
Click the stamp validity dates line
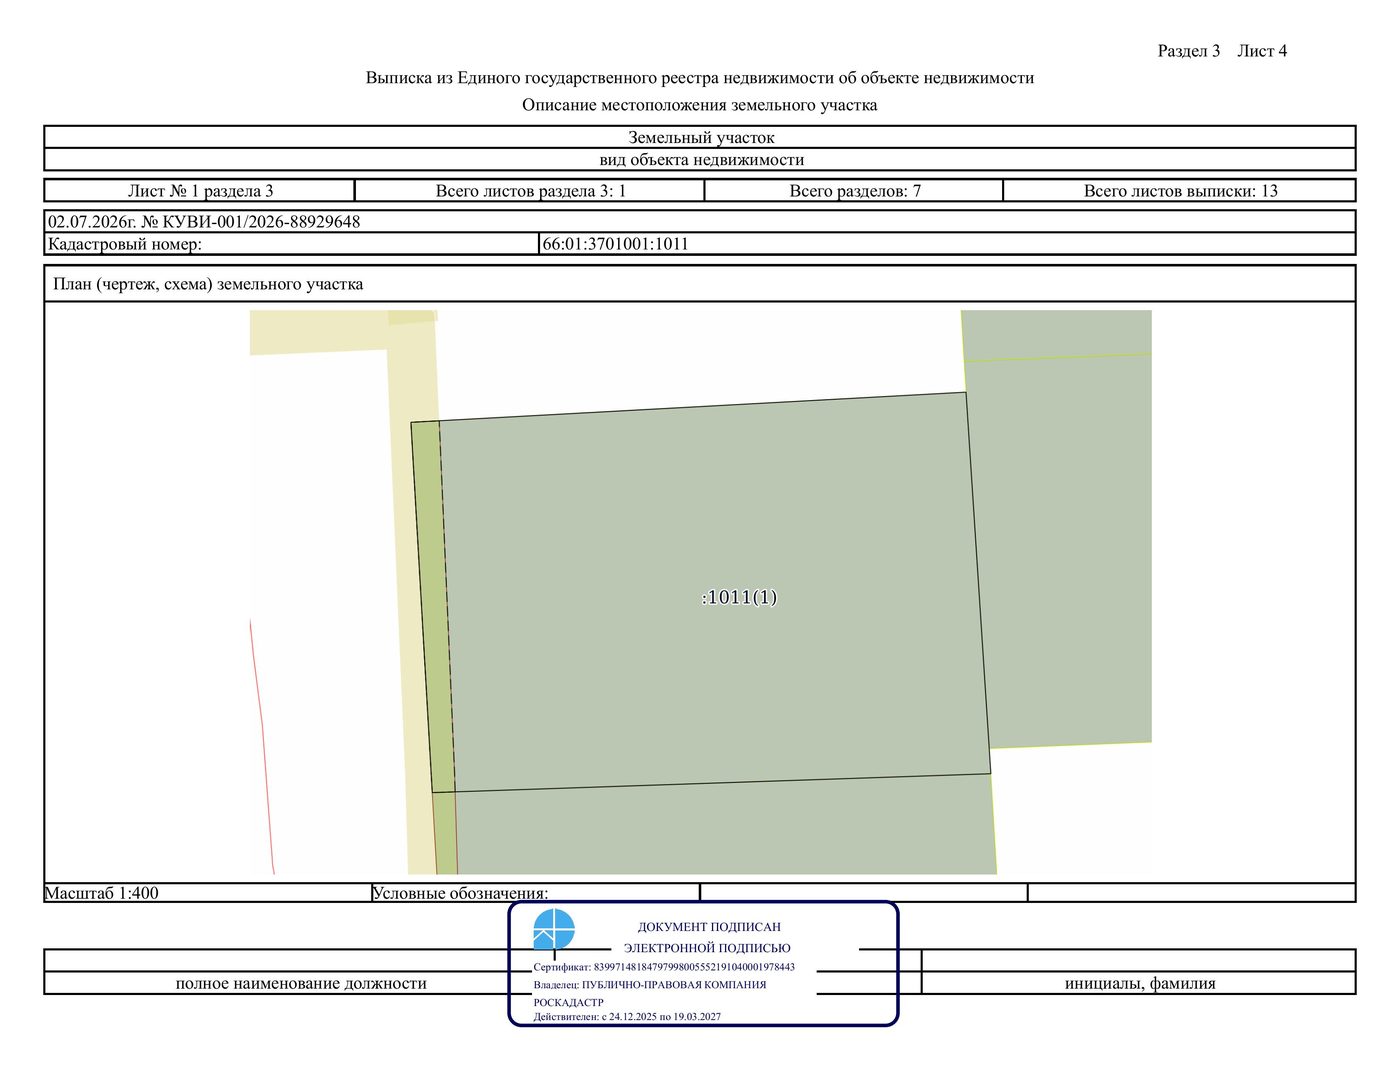click(x=627, y=1017)
